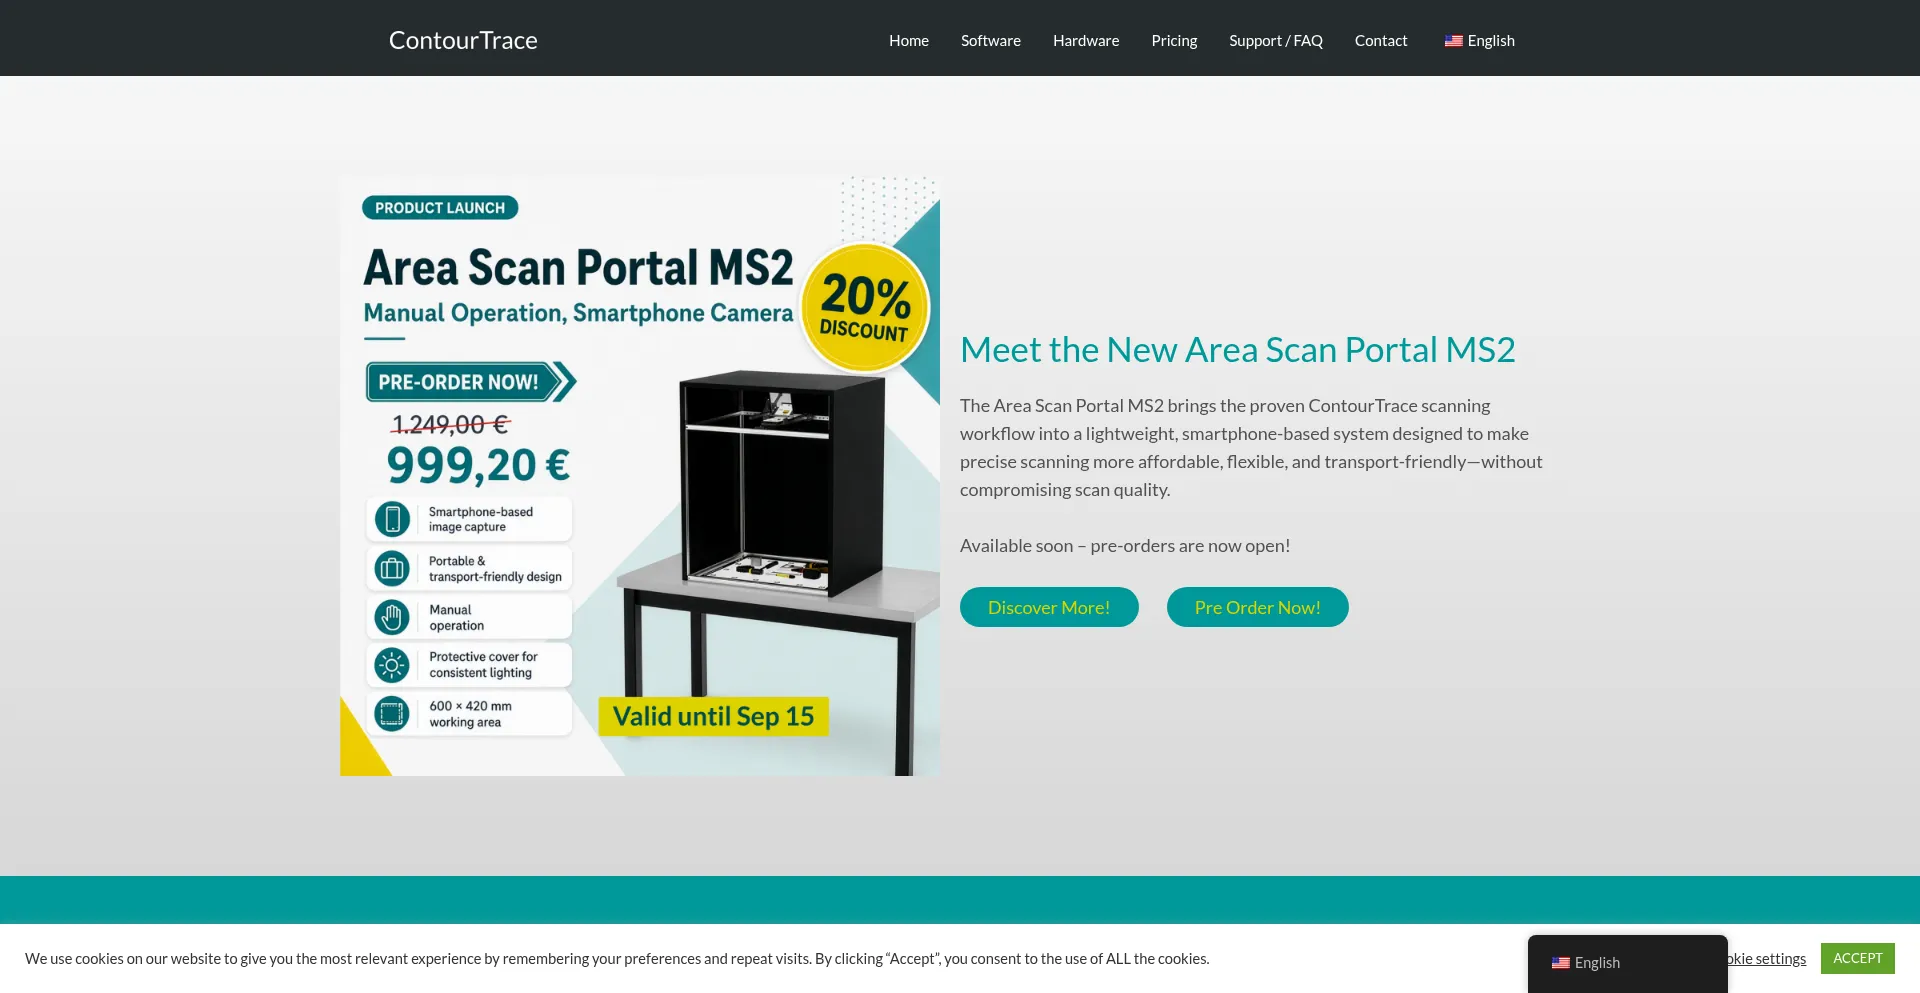This screenshot has width=1920, height=993.
Task: Click the 'Portable & transport-friendly design' feature text
Action: [x=495, y=569]
